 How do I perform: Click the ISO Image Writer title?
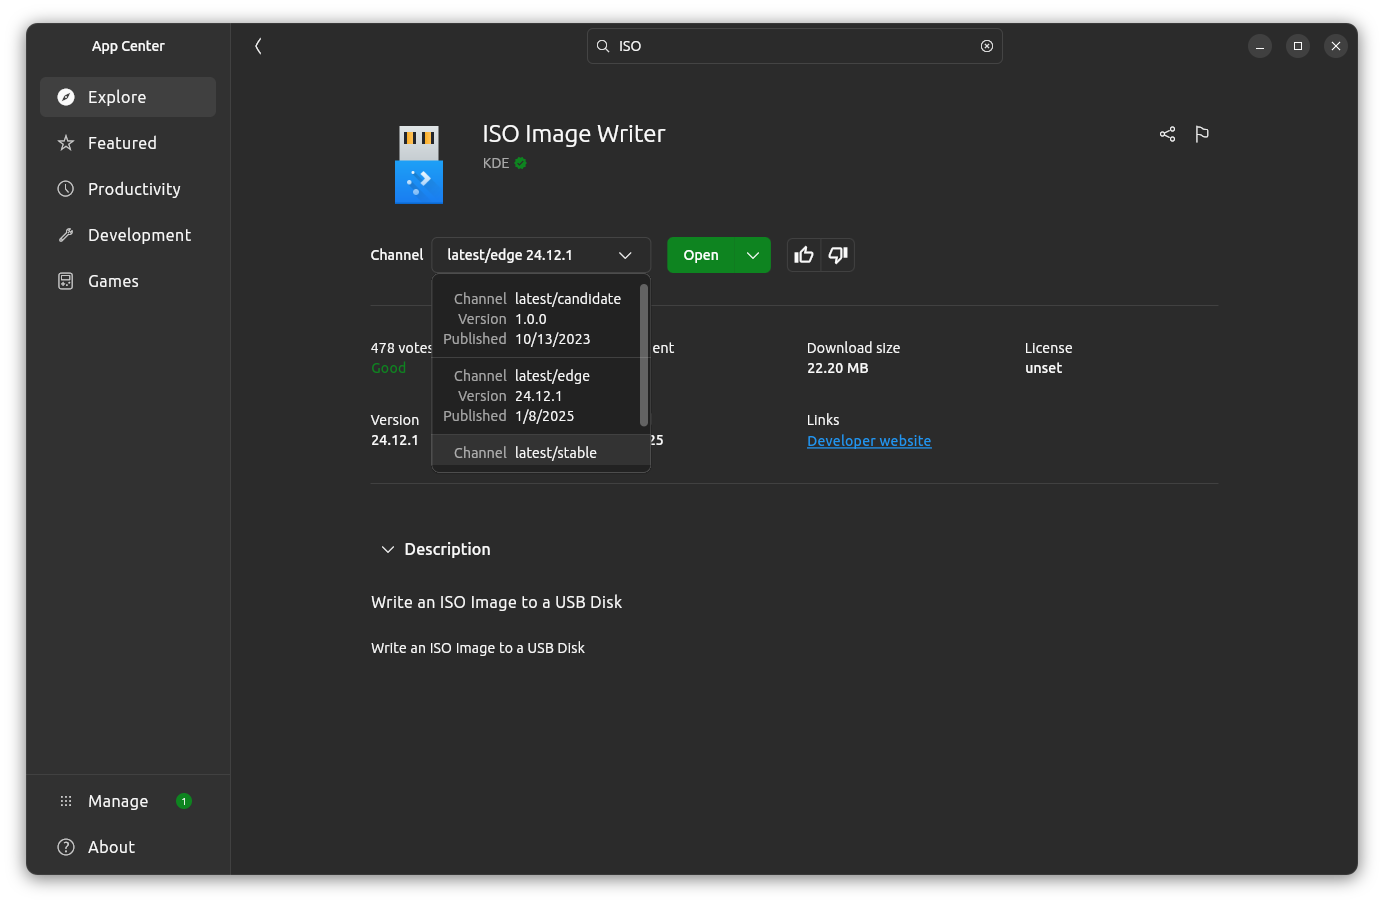574,134
